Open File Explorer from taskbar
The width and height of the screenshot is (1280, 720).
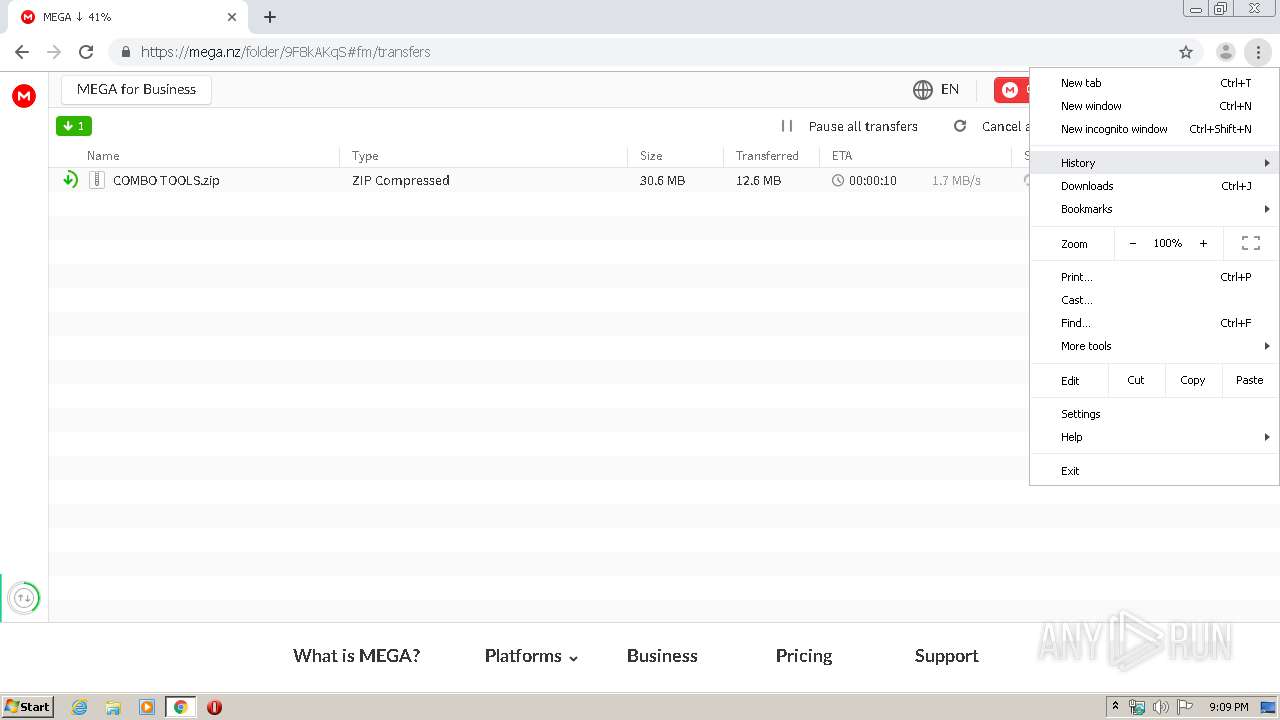(113, 707)
